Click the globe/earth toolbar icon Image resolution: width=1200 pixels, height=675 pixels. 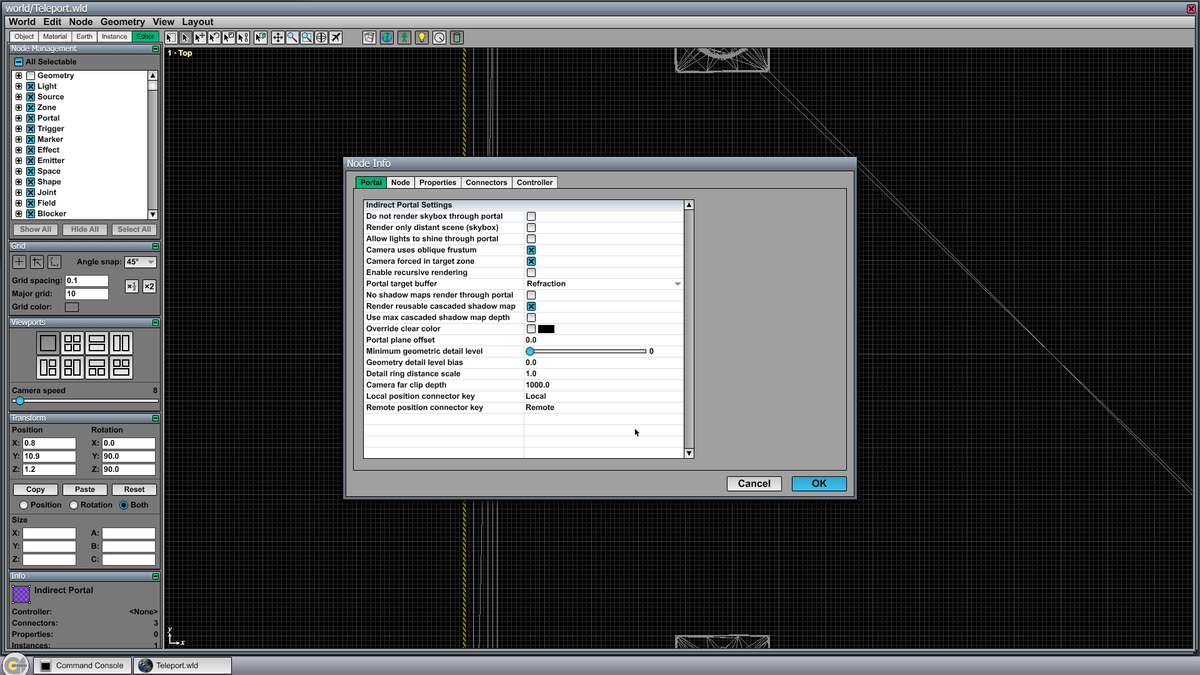[x=386, y=36]
